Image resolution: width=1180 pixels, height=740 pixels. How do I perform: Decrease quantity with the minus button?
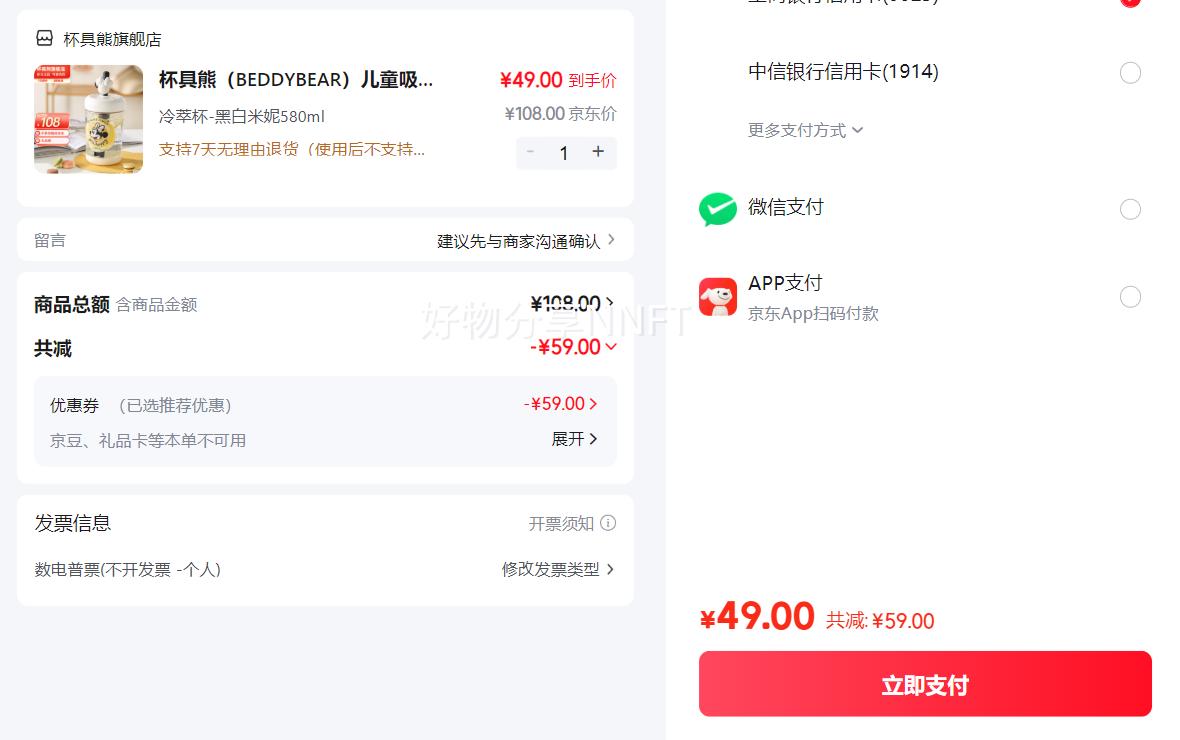coord(530,152)
